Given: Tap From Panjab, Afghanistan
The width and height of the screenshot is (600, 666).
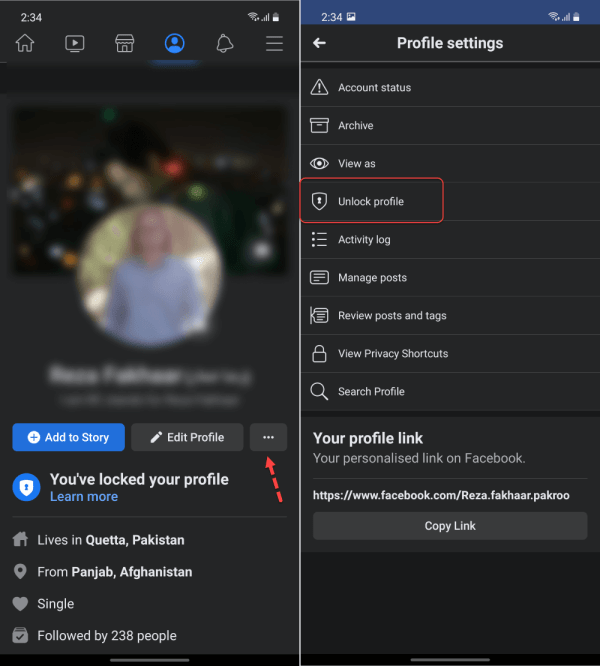Looking at the screenshot, I should tap(115, 572).
